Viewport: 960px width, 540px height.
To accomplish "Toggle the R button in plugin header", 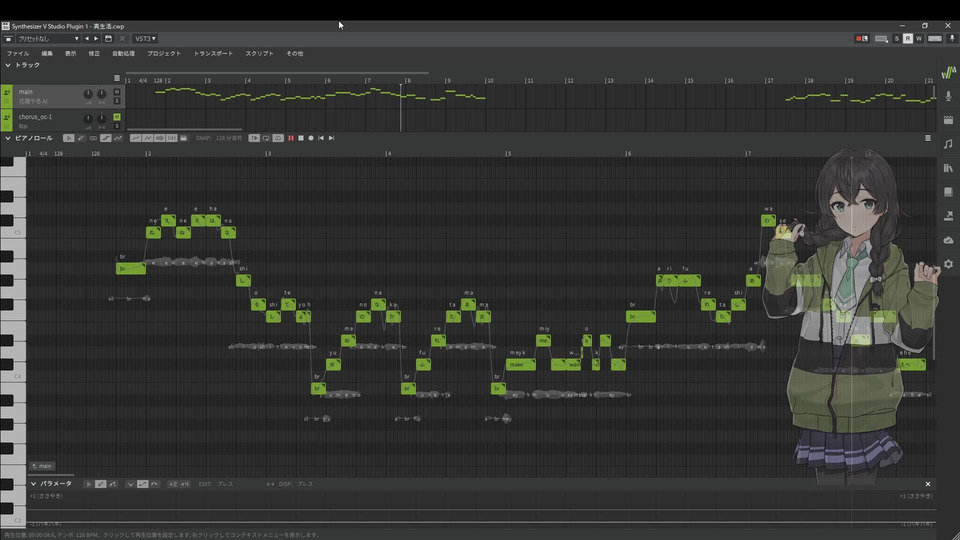I will [908, 39].
